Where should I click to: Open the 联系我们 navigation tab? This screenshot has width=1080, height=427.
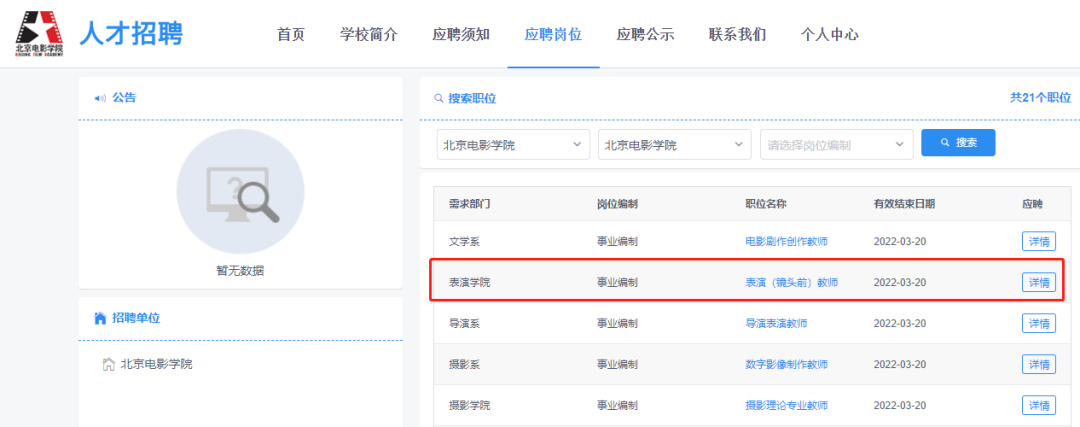point(737,34)
